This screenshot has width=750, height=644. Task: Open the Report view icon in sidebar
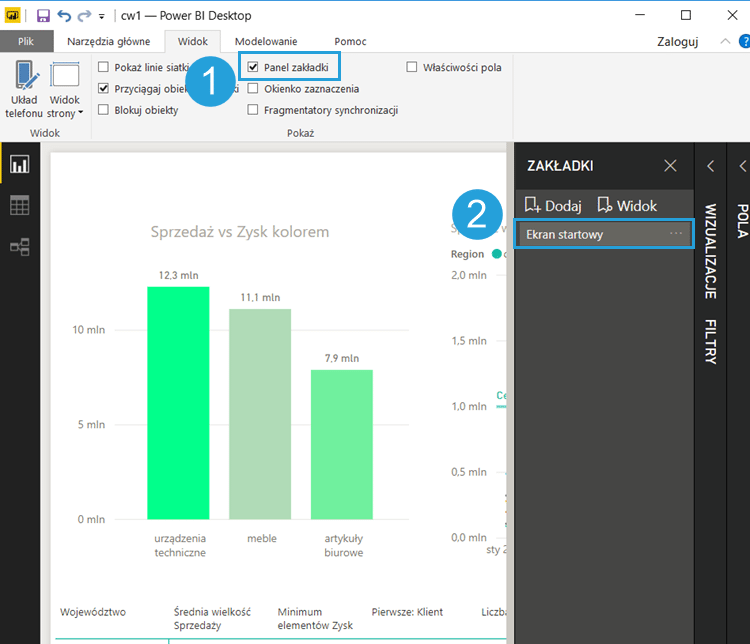[19, 165]
